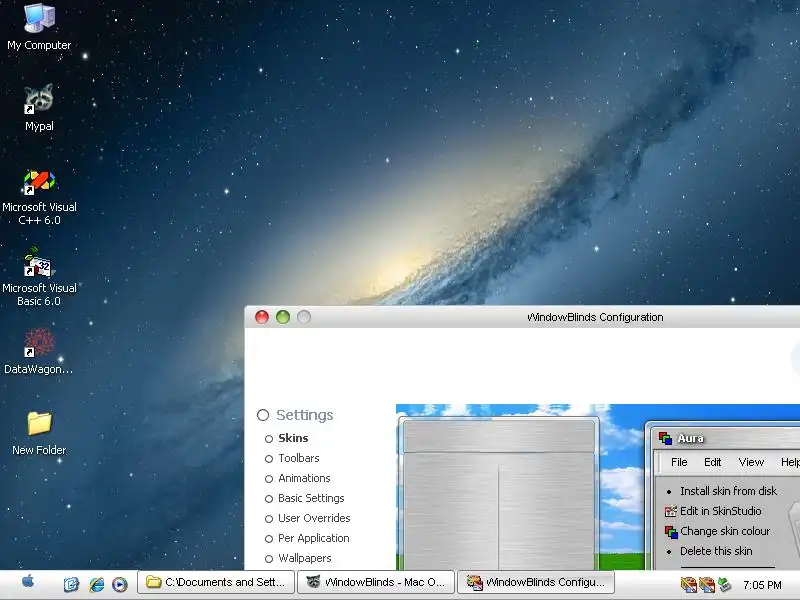Click the Show Desktop quick launch icon
Screen dimensions: 800x600
pyautogui.click(x=71, y=584)
